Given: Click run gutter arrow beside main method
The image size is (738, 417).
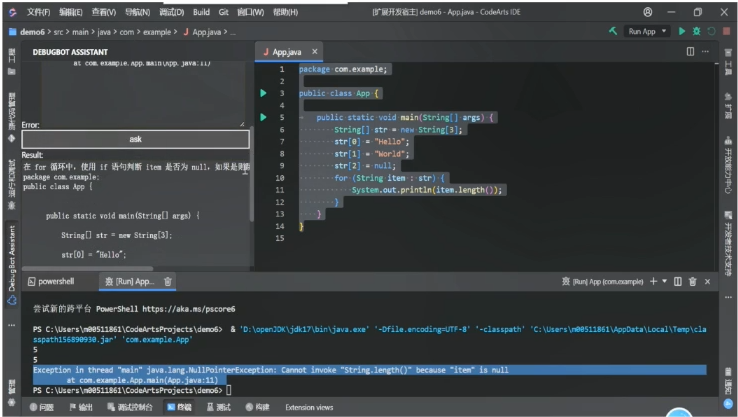Looking at the screenshot, I should pyautogui.click(x=263, y=117).
